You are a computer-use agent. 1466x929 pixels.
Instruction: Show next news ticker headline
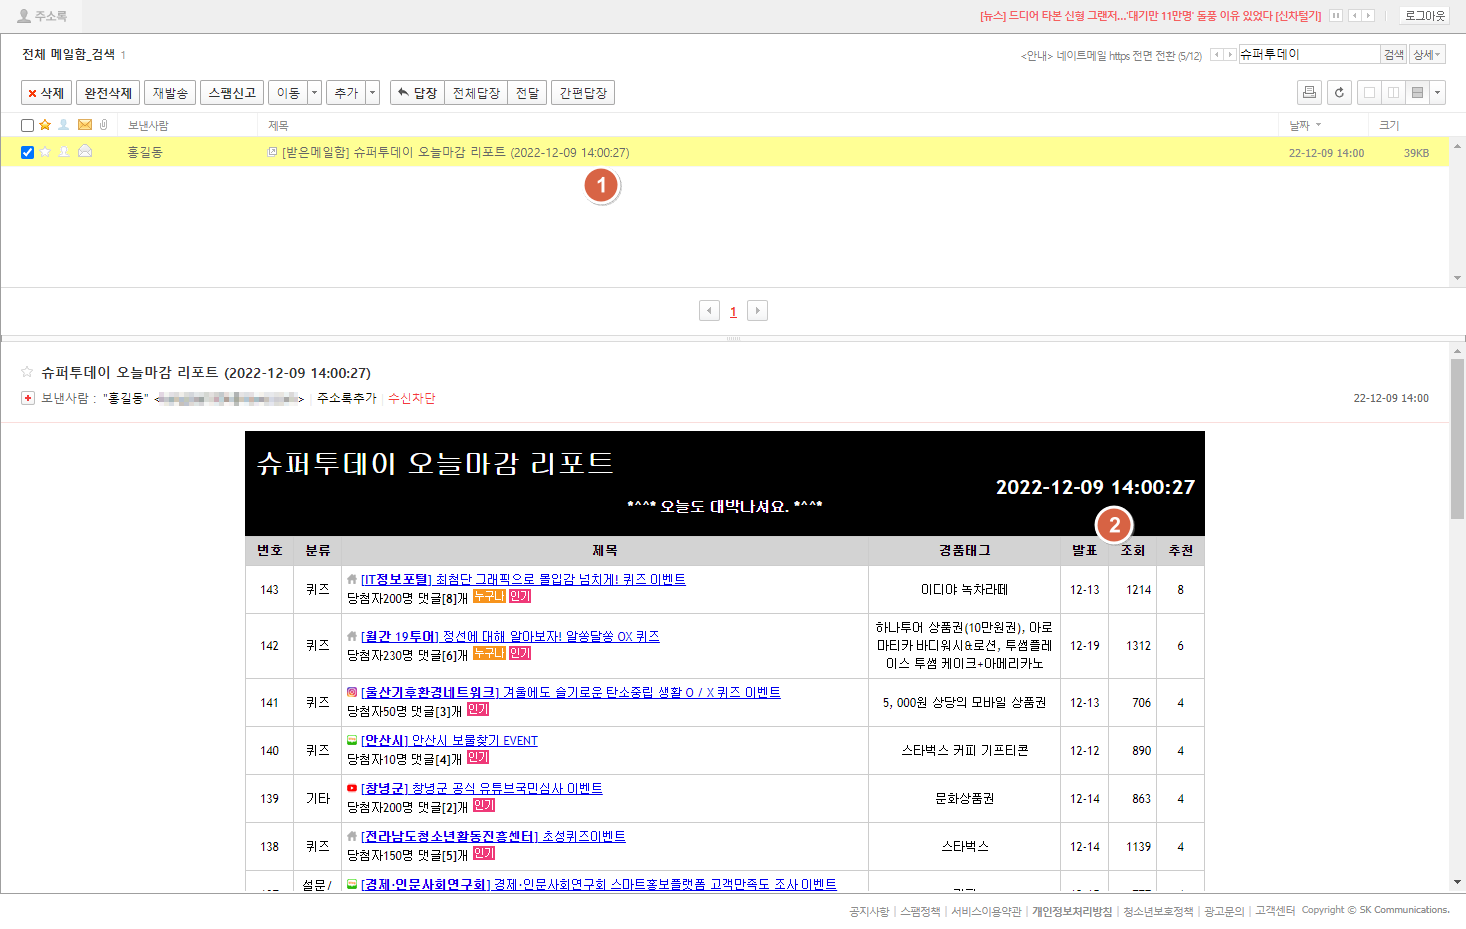pos(1368,16)
